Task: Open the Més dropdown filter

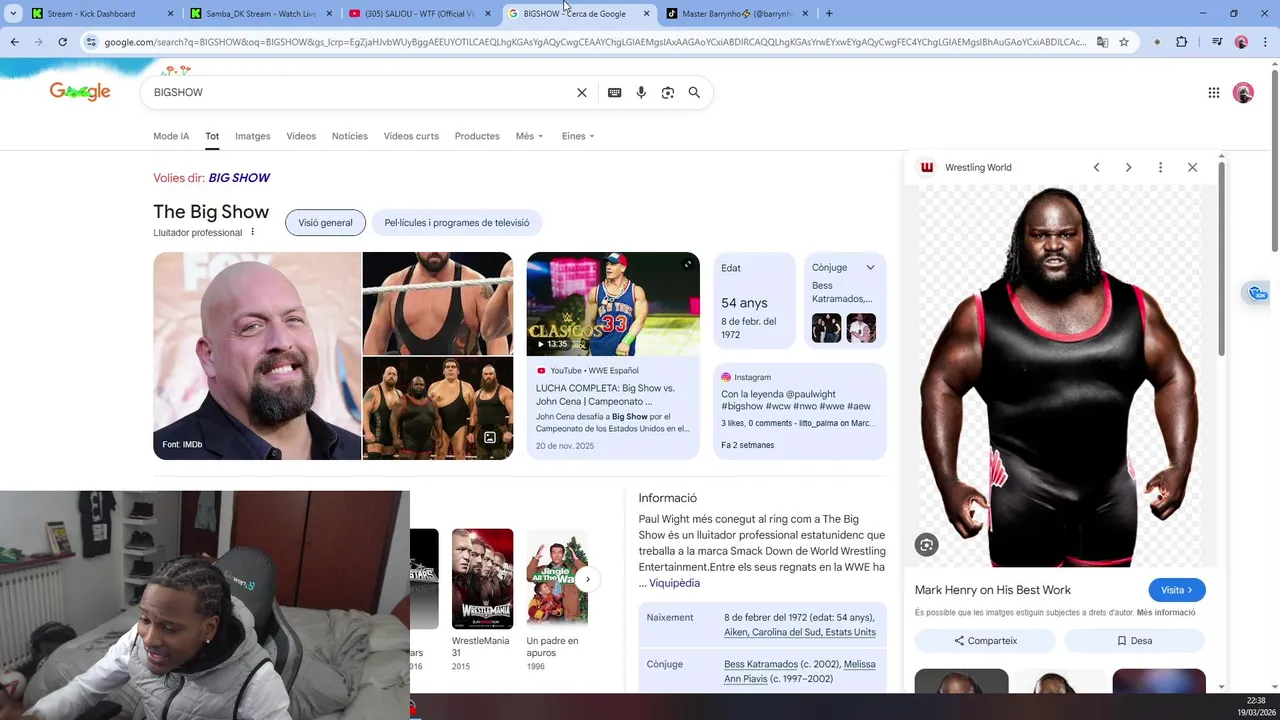Action: point(529,136)
